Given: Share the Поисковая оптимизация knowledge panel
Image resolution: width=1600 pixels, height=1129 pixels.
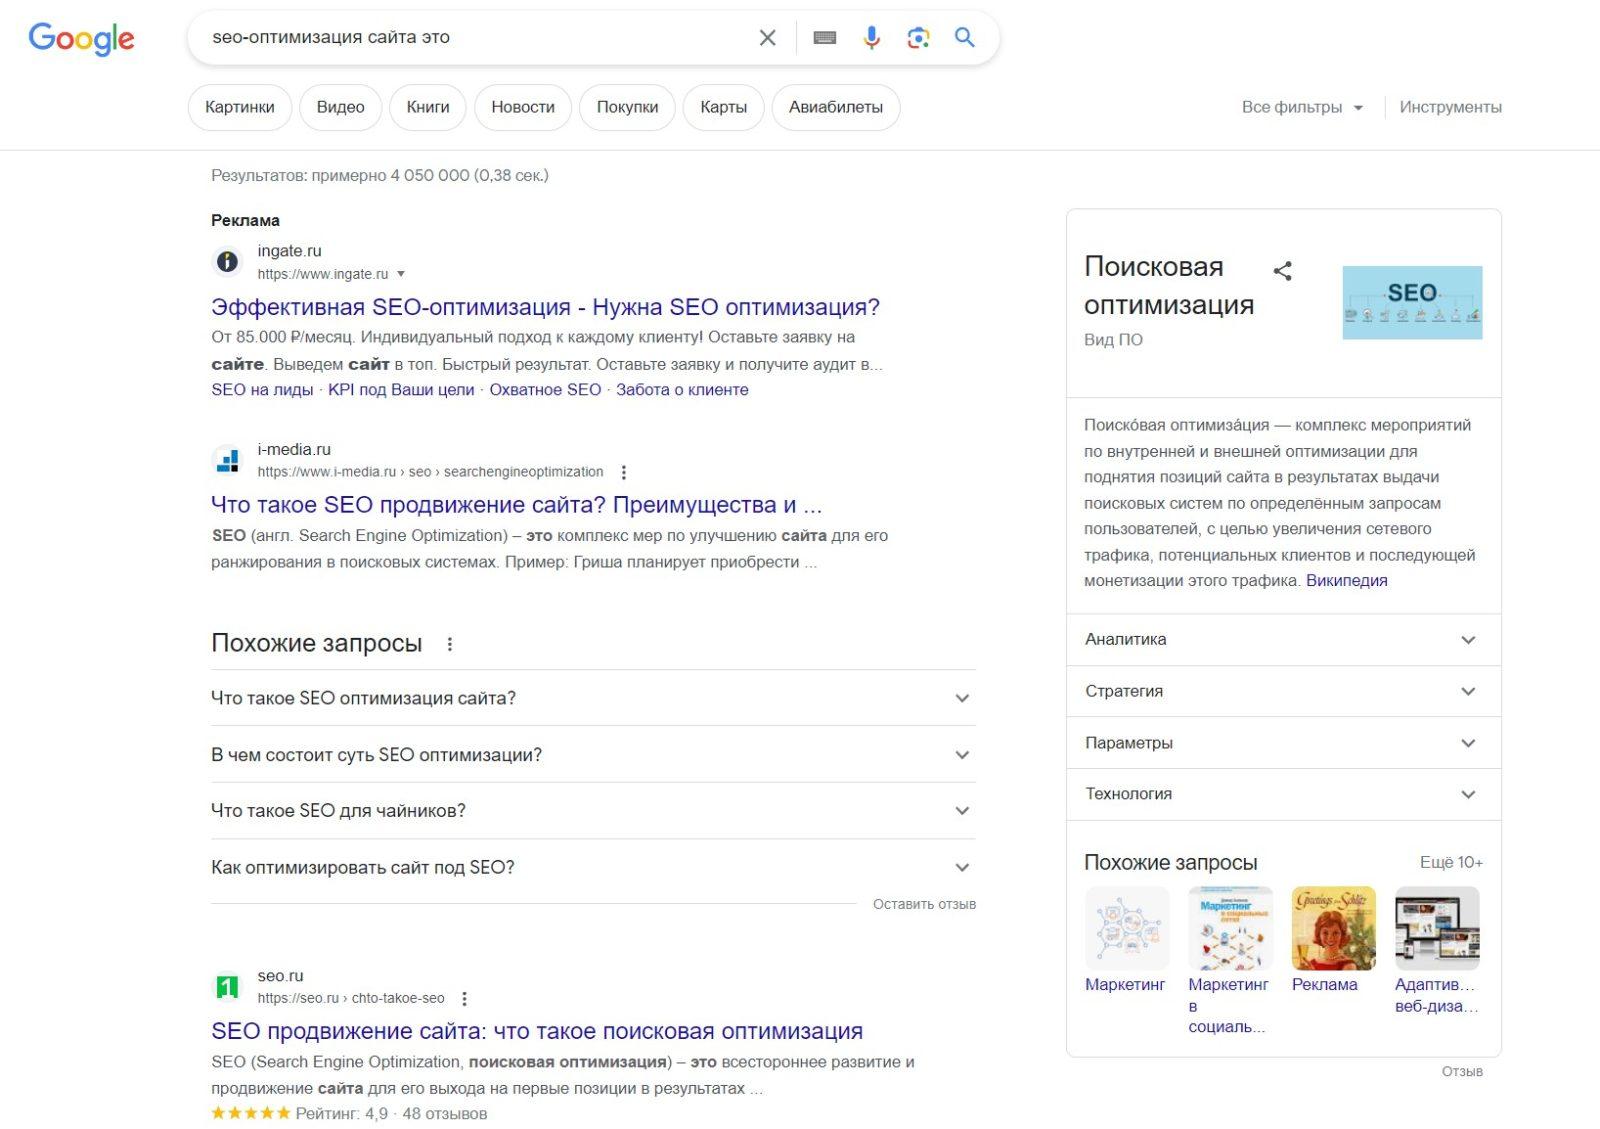Looking at the screenshot, I should point(1283,271).
